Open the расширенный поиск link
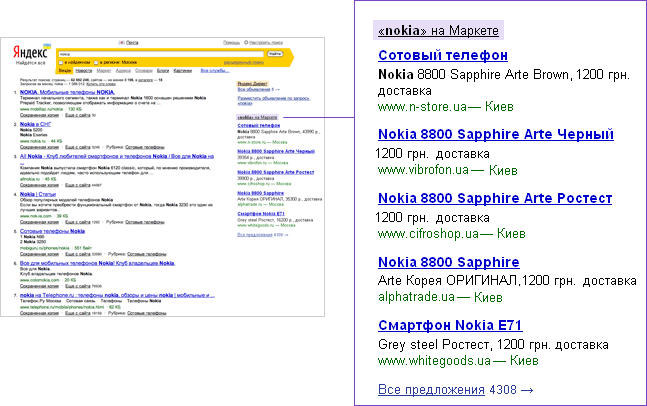Screen dimensions: 647x406 coord(244,62)
